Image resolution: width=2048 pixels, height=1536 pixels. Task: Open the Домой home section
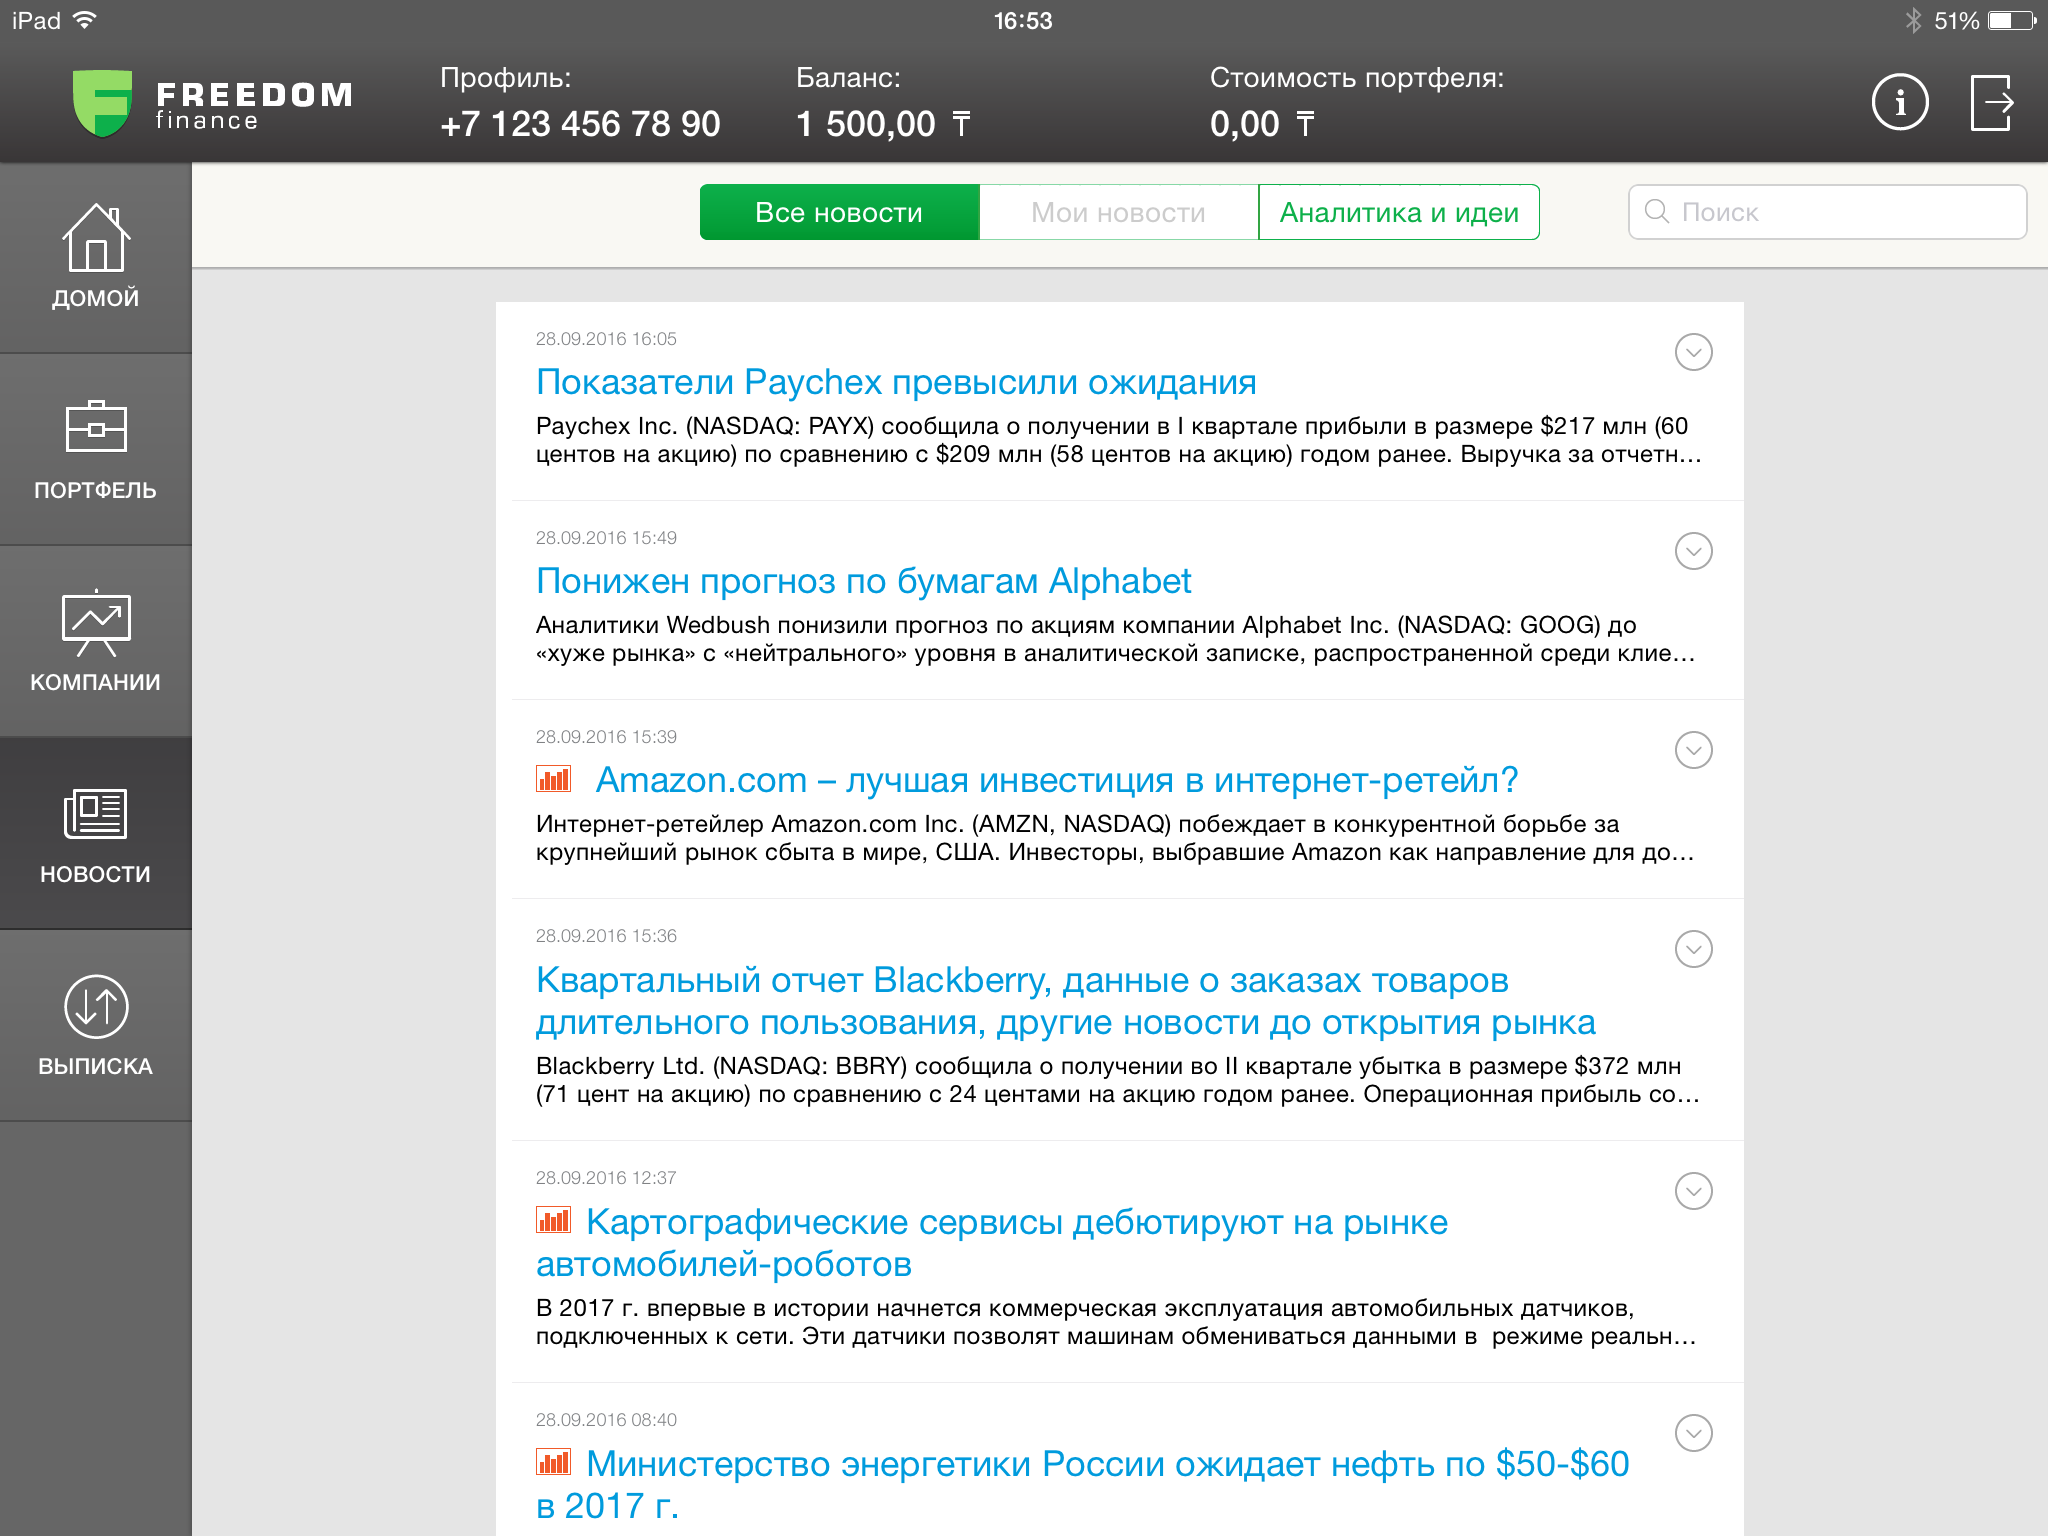[x=95, y=258]
